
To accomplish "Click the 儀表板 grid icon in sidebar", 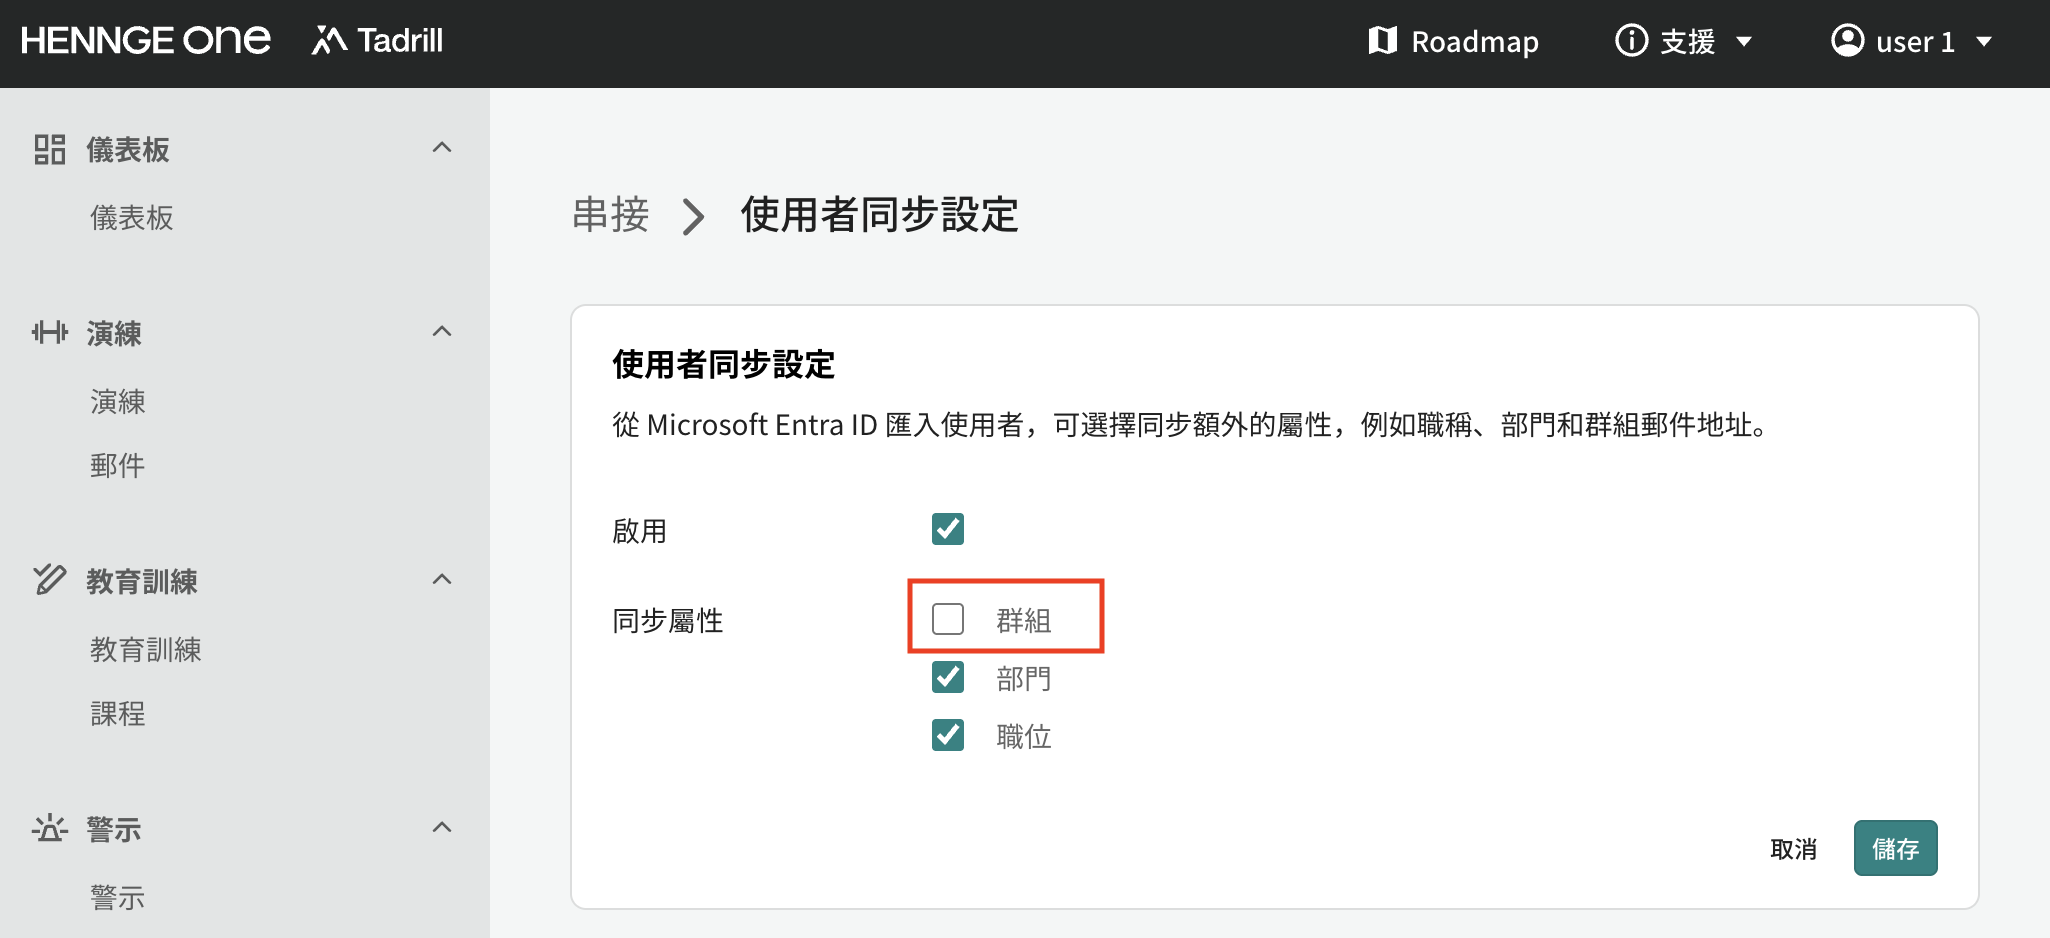I will [x=50, y=150].
